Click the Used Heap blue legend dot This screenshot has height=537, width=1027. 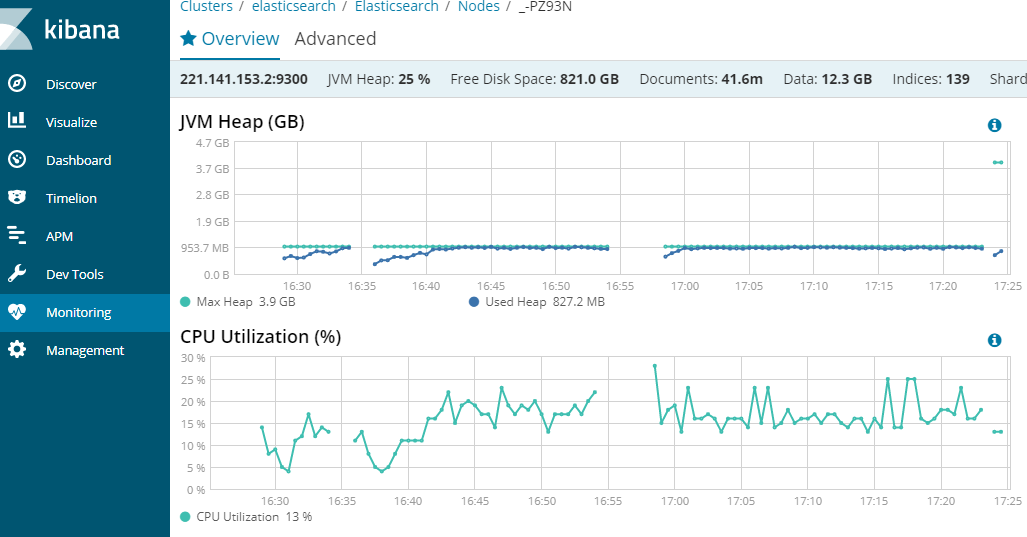coord(474,302)
